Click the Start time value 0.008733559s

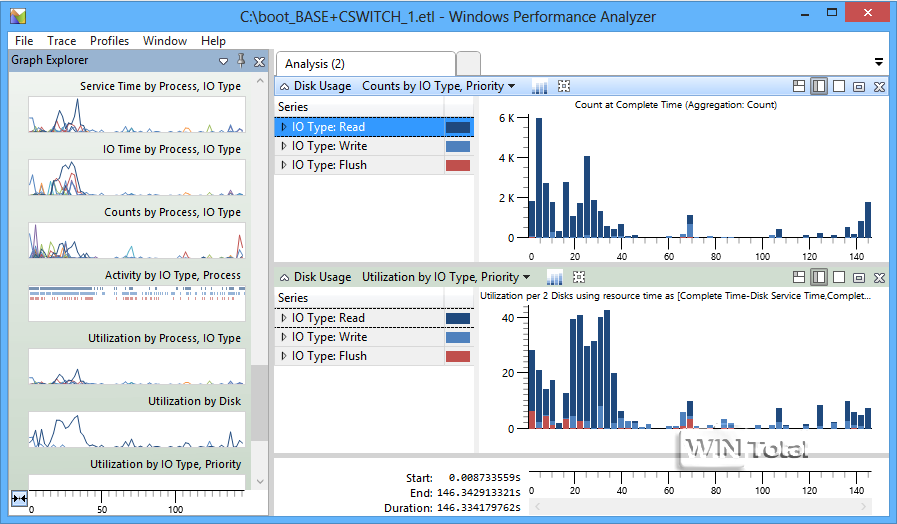(485, 478)
